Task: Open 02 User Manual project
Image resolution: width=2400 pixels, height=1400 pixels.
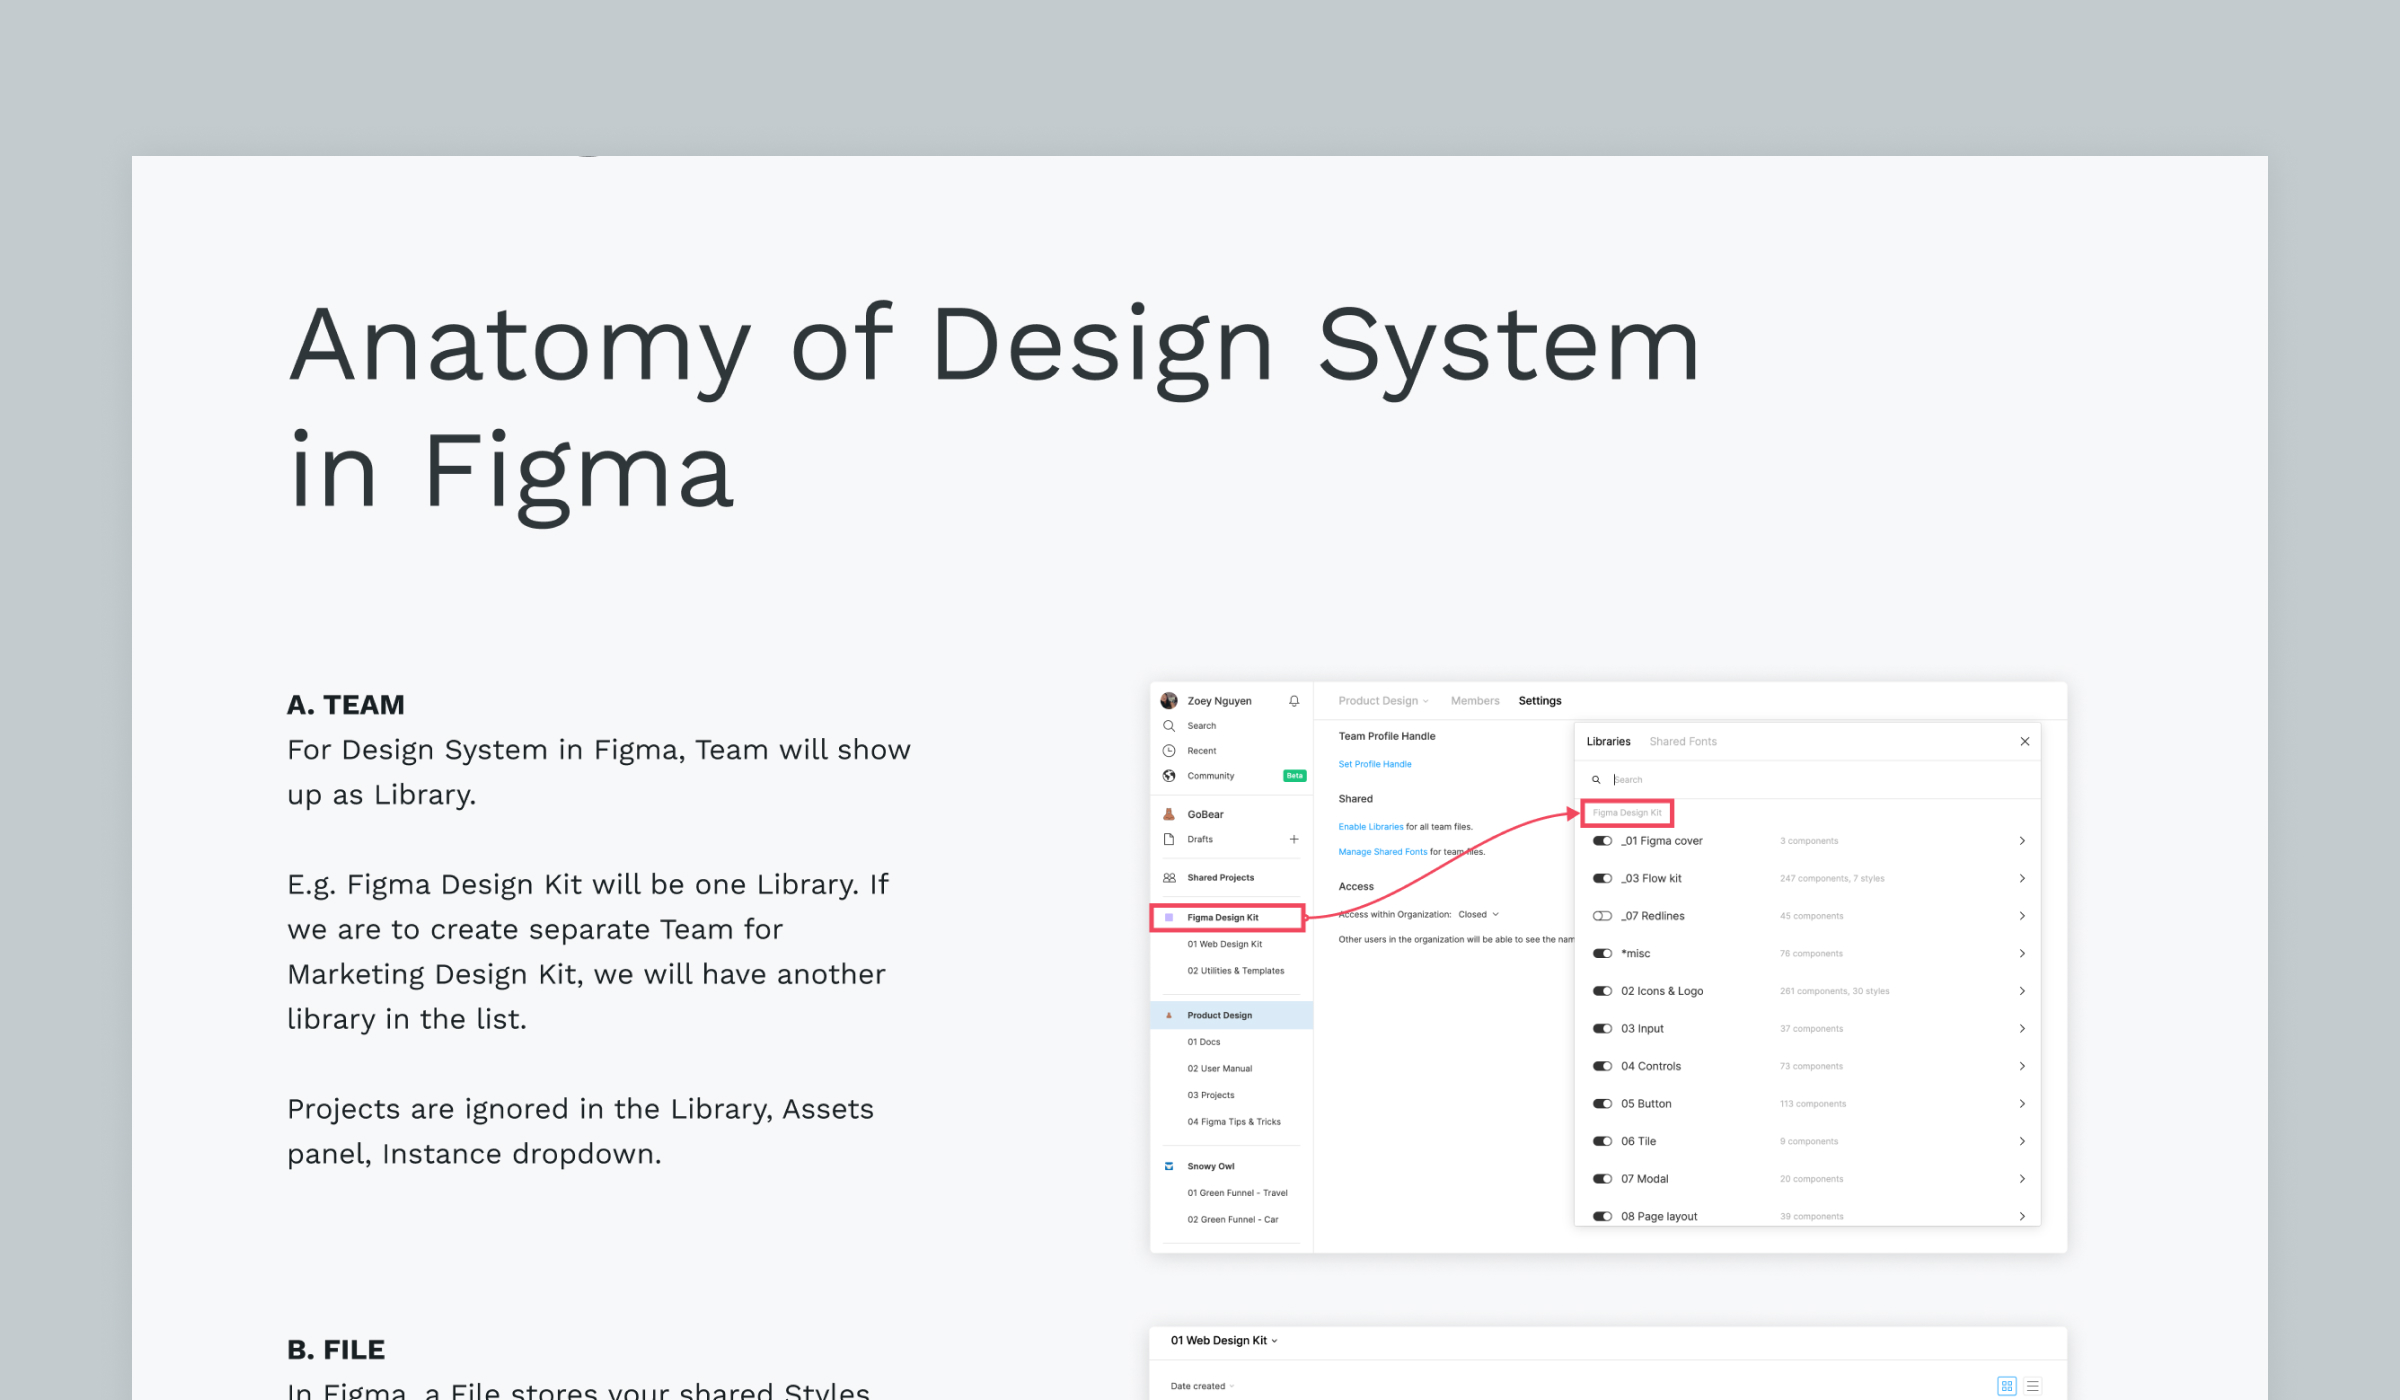Action: 1220,1069
